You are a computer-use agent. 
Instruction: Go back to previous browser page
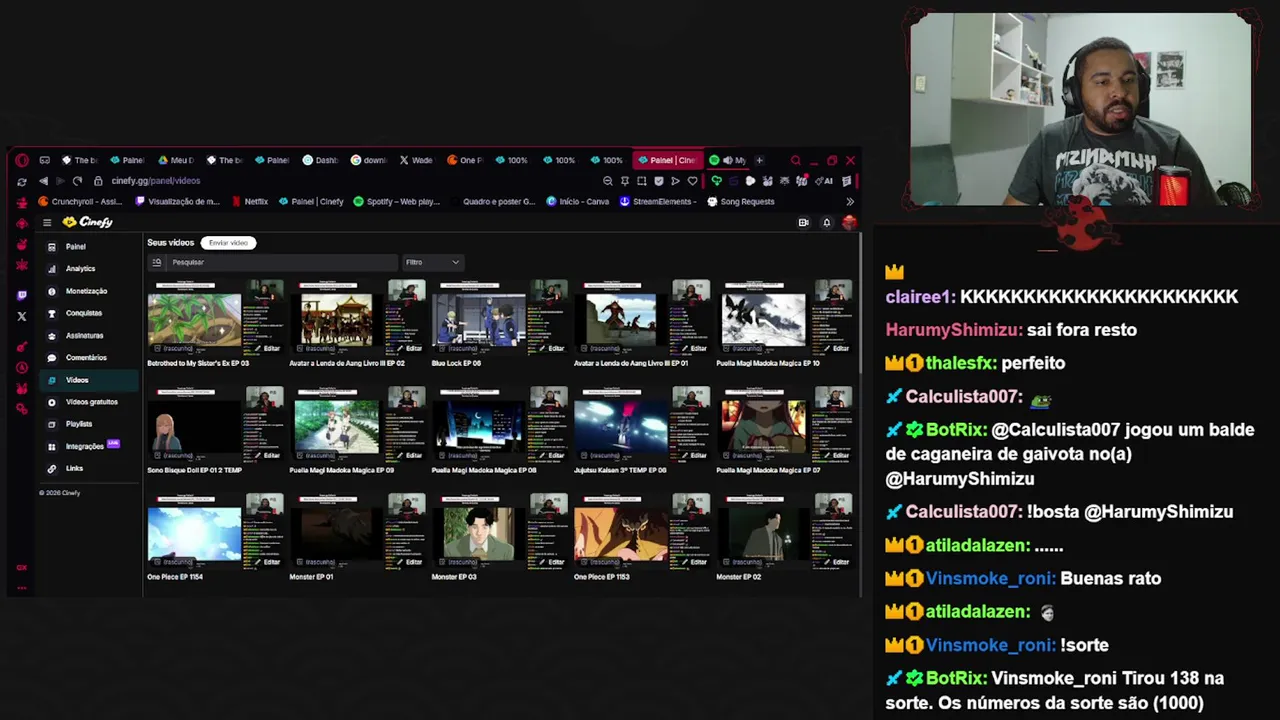click(43, 181)
